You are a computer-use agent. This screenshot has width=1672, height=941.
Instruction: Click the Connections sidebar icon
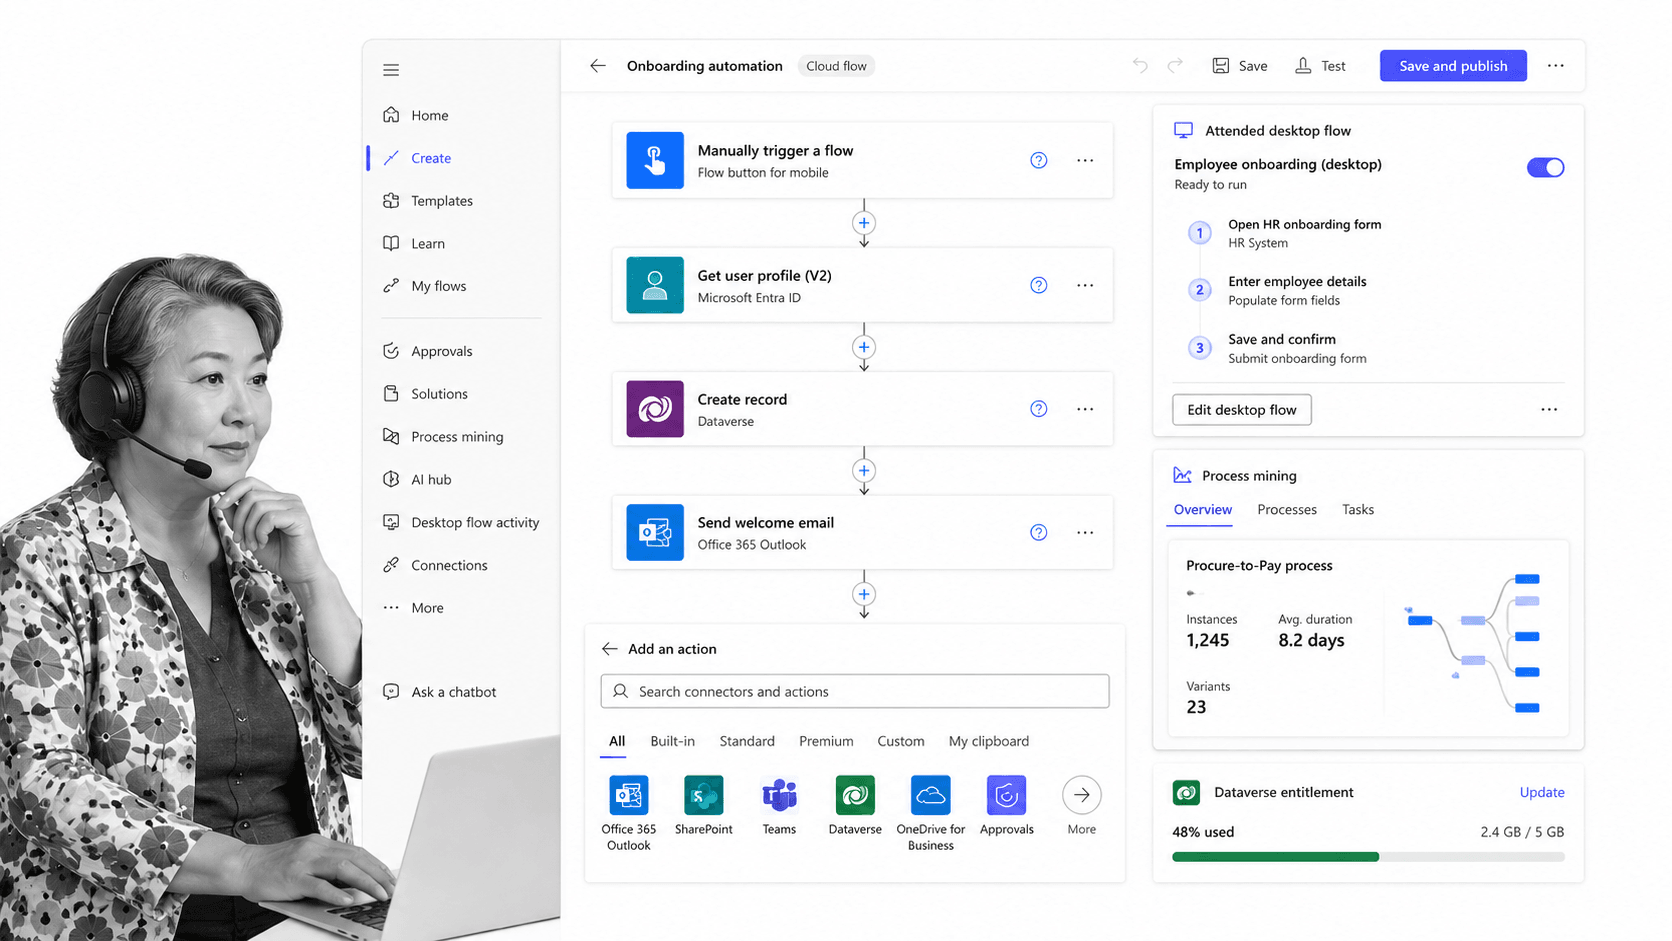tap(391, 565)
